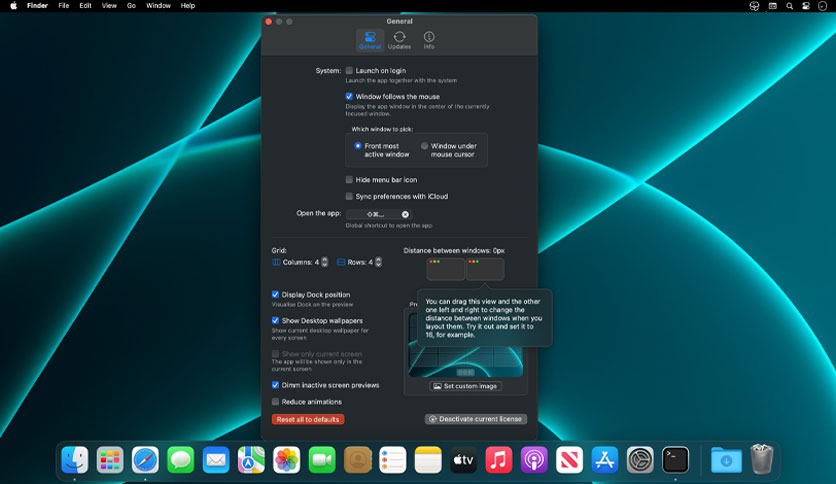The height and width of the screenshot is (484, 836).
Task: Enable Hide menu bar icon checkbox
Action: pos(349,180)
